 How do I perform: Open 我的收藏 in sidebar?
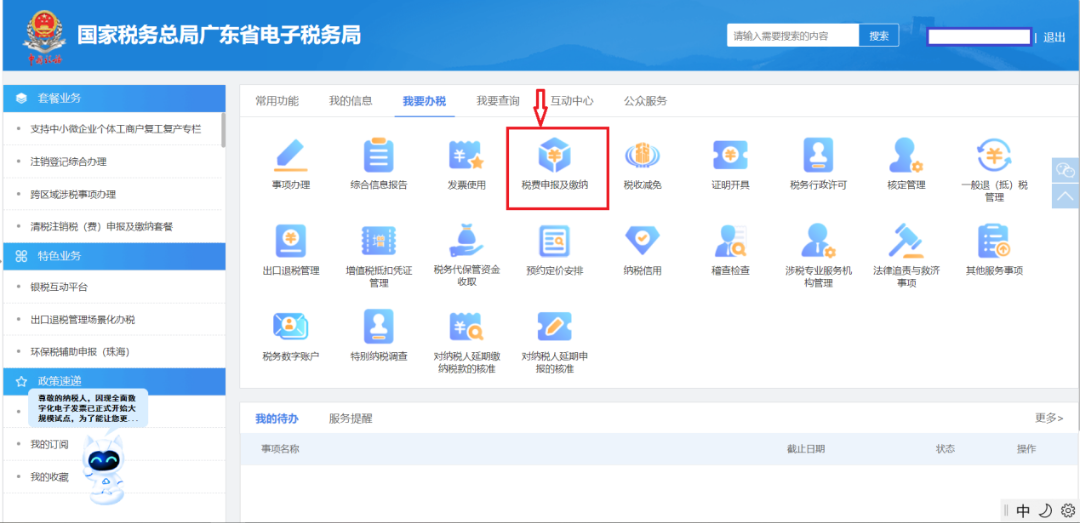pyautogui.click(x=50, y=477)
